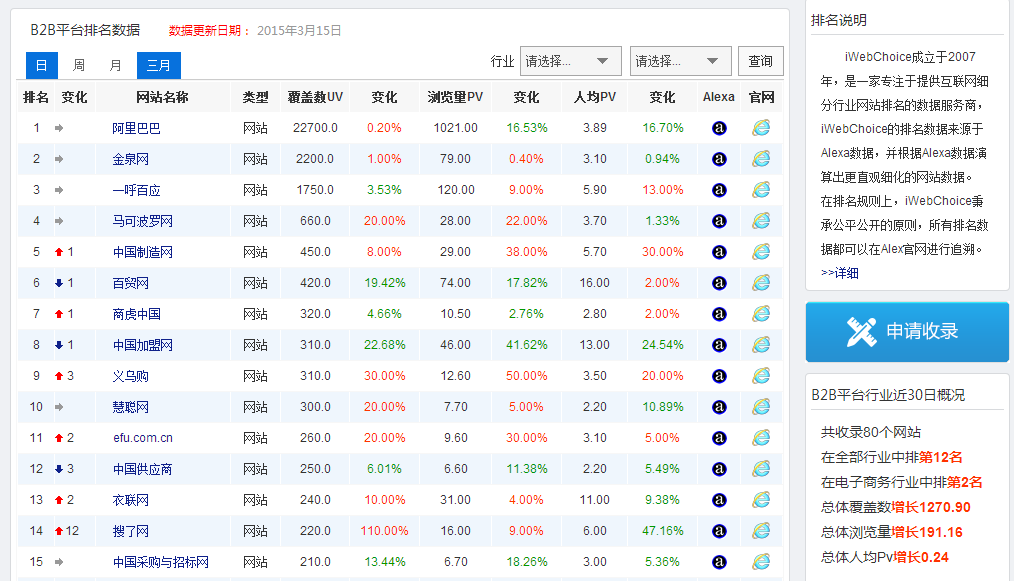Click the 覆盖数UV column header

[315, 97]
